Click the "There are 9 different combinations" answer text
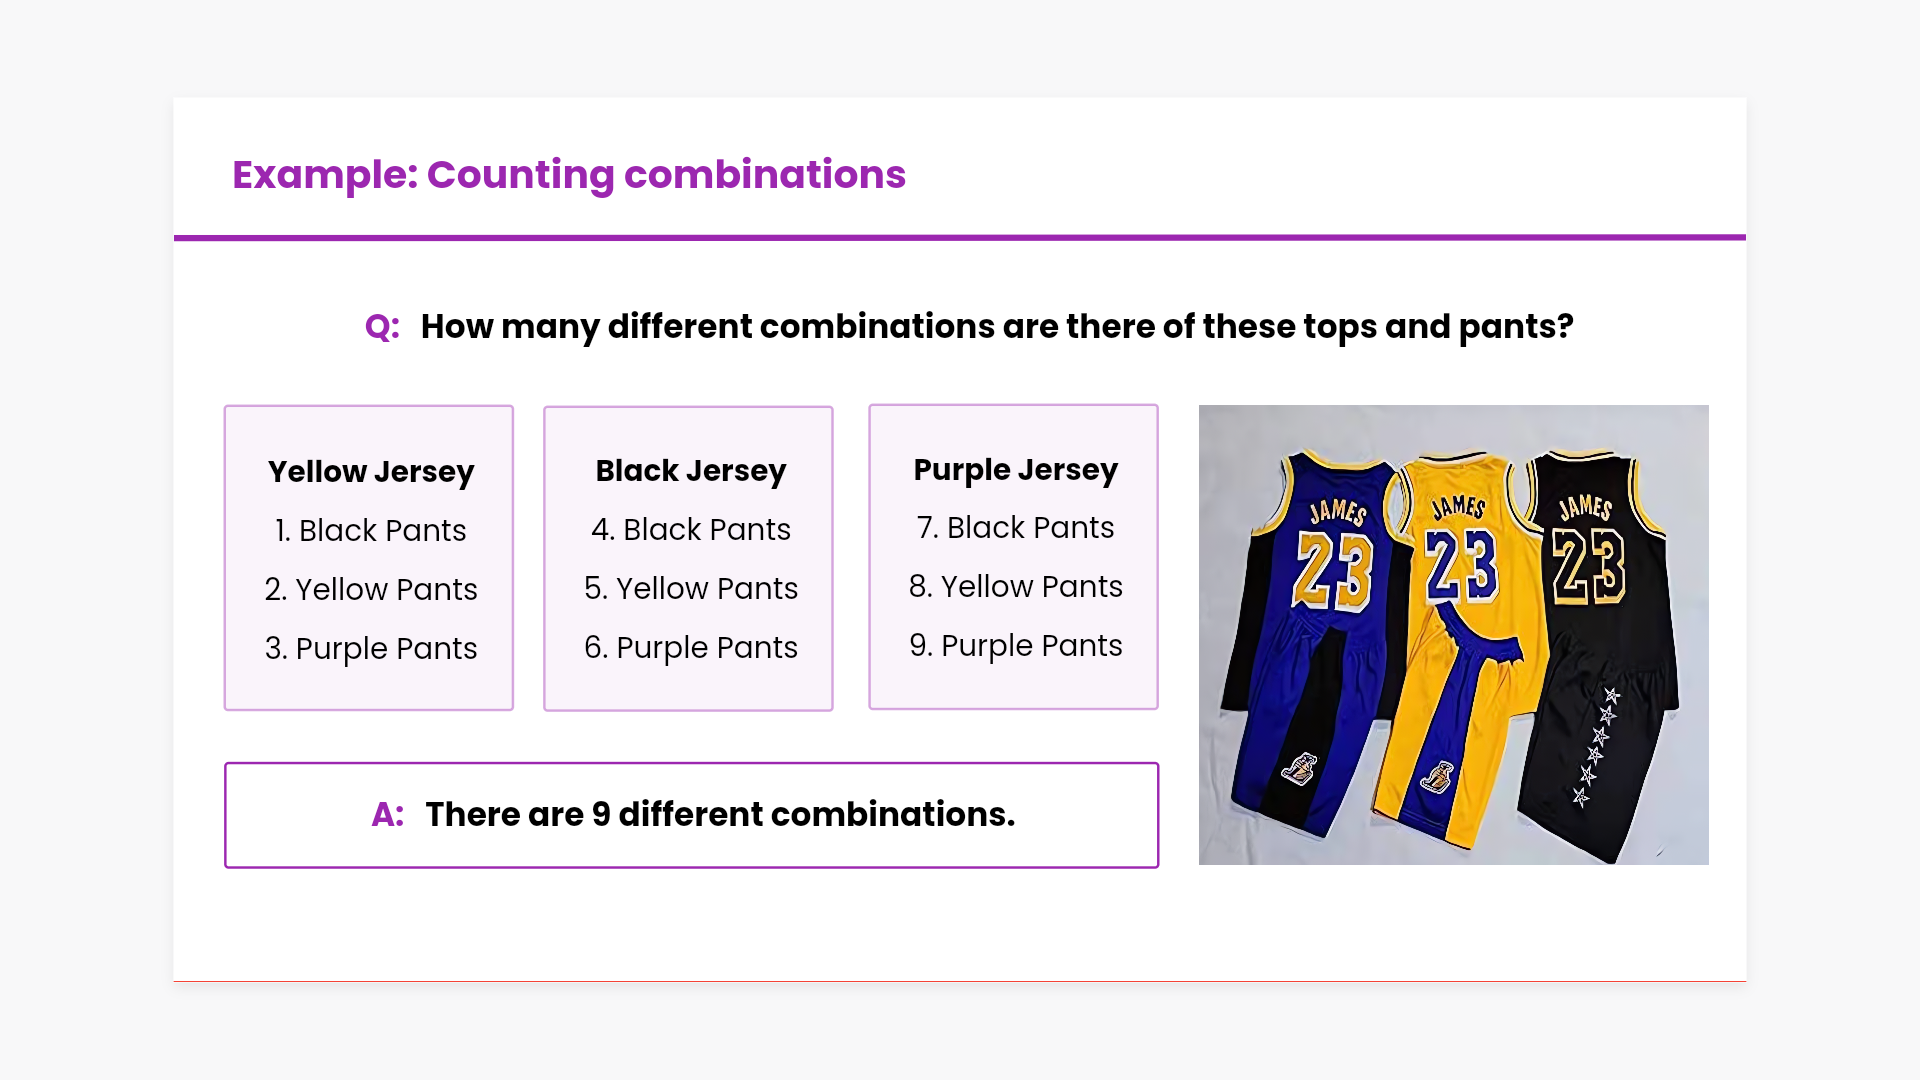The height and width of the screenshot is (1080, 1920). coord(720,815)
